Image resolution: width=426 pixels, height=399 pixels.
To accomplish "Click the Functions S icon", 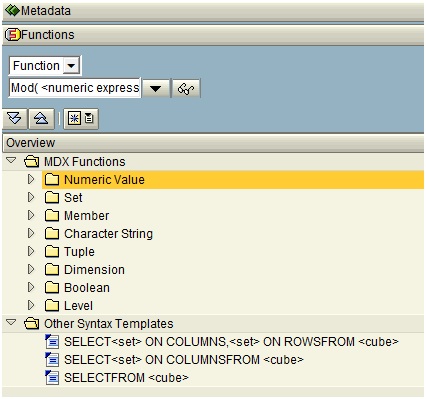I will tap(13, 34).
